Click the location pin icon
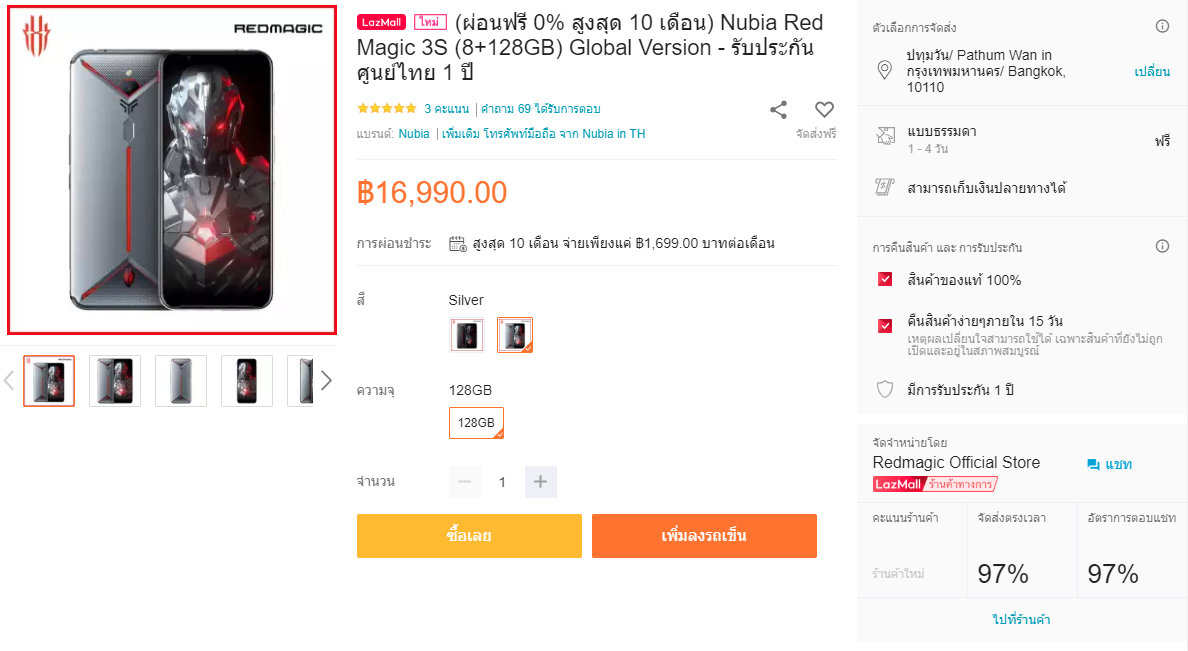 point(884,70)
